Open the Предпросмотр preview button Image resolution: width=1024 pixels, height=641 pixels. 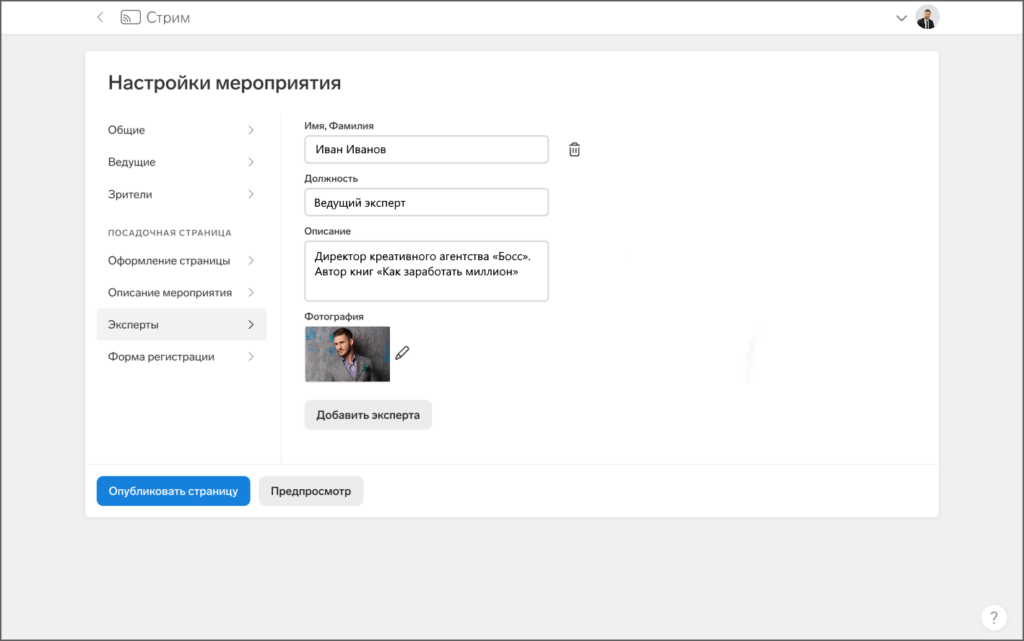311,491
